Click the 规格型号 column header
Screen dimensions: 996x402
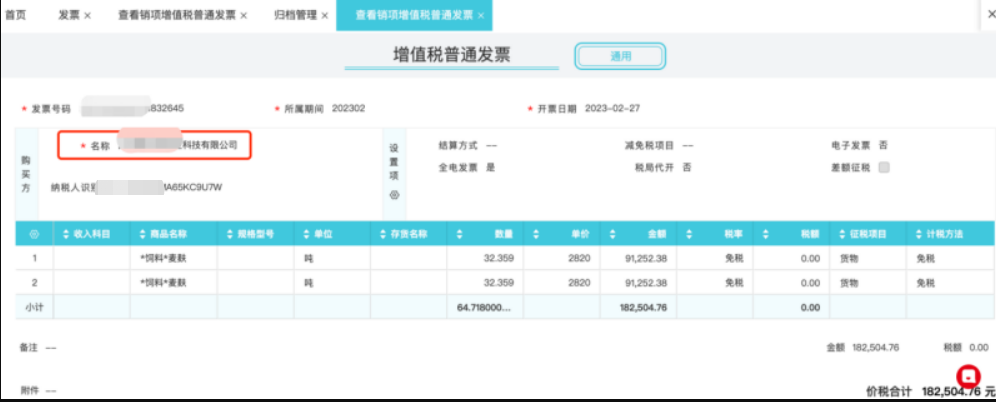pyautogui.click(x=253, y=233)
